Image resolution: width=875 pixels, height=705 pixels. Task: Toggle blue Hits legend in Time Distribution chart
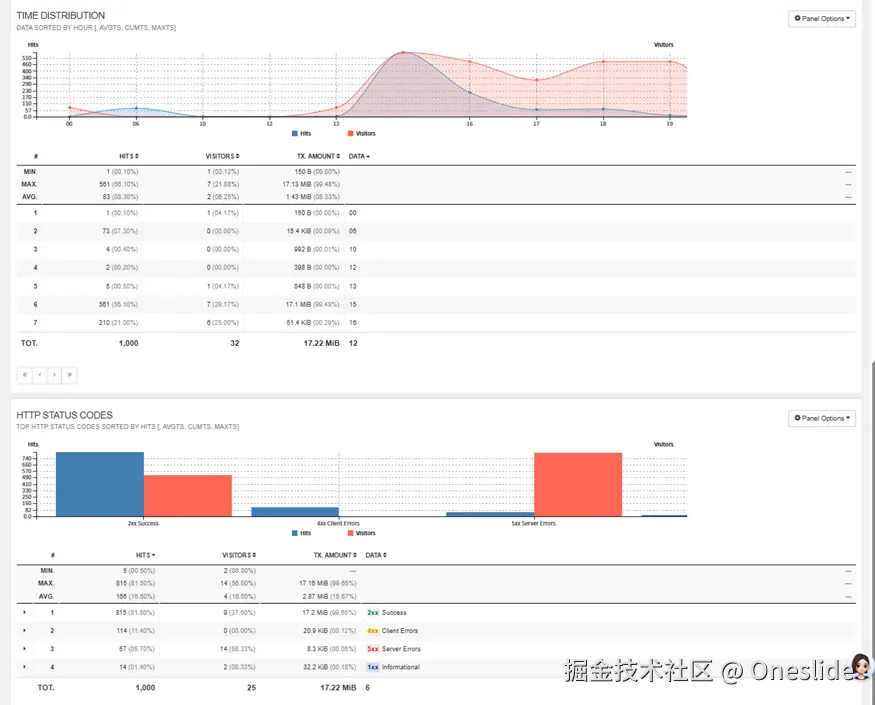point(301,133)
